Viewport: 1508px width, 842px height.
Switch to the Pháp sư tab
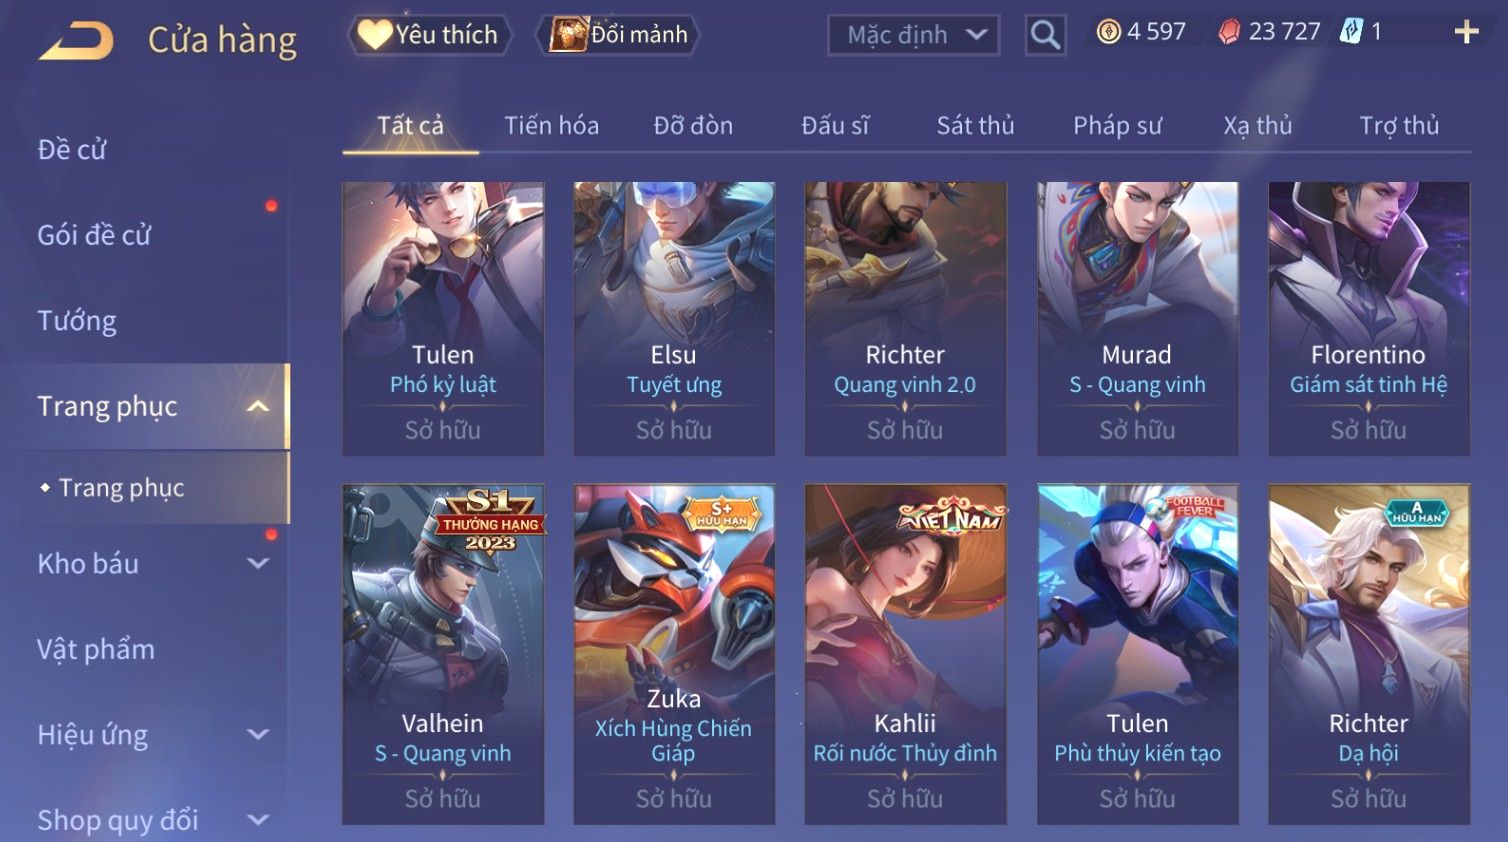(1117, 125)
